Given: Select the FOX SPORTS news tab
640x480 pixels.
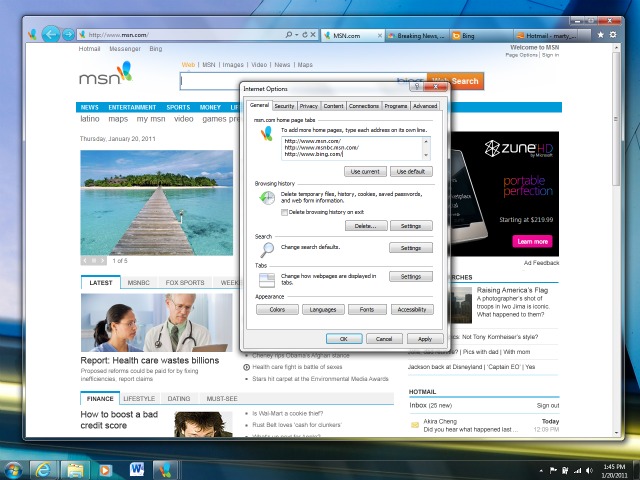Looking at the screenshot, I should click(185, 282).
